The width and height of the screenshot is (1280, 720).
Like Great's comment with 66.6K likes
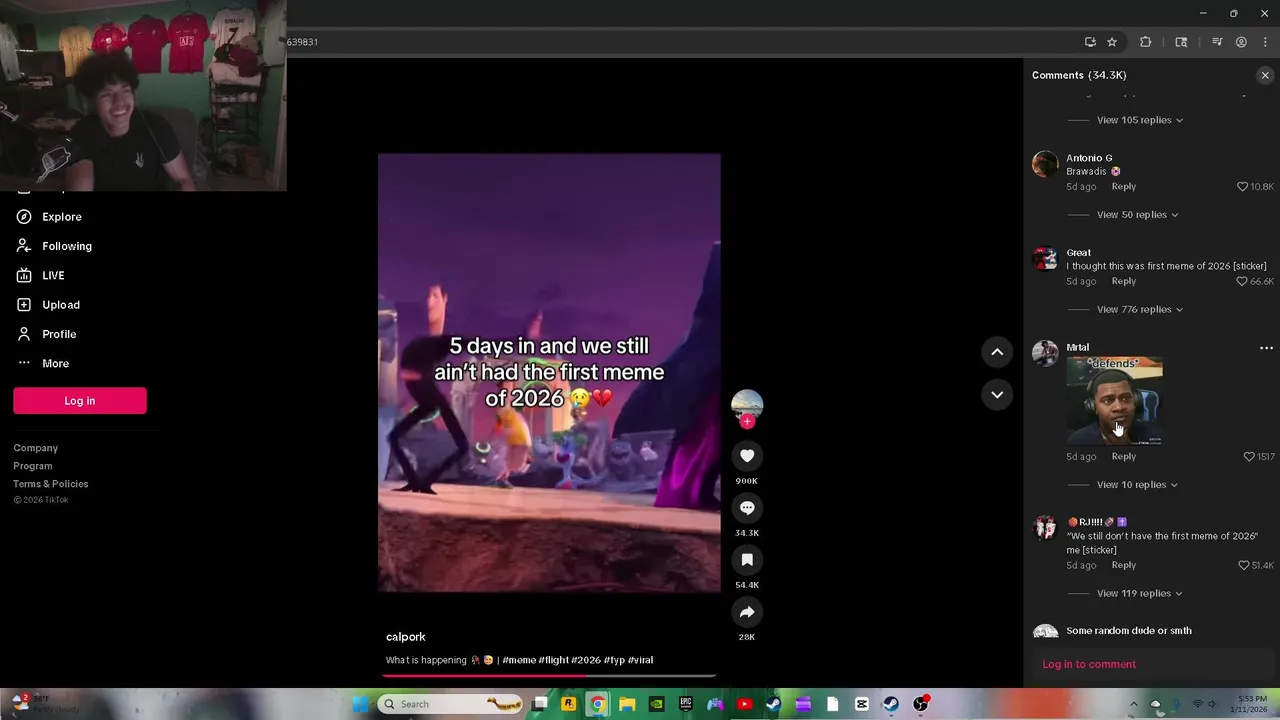[1242, 282]
